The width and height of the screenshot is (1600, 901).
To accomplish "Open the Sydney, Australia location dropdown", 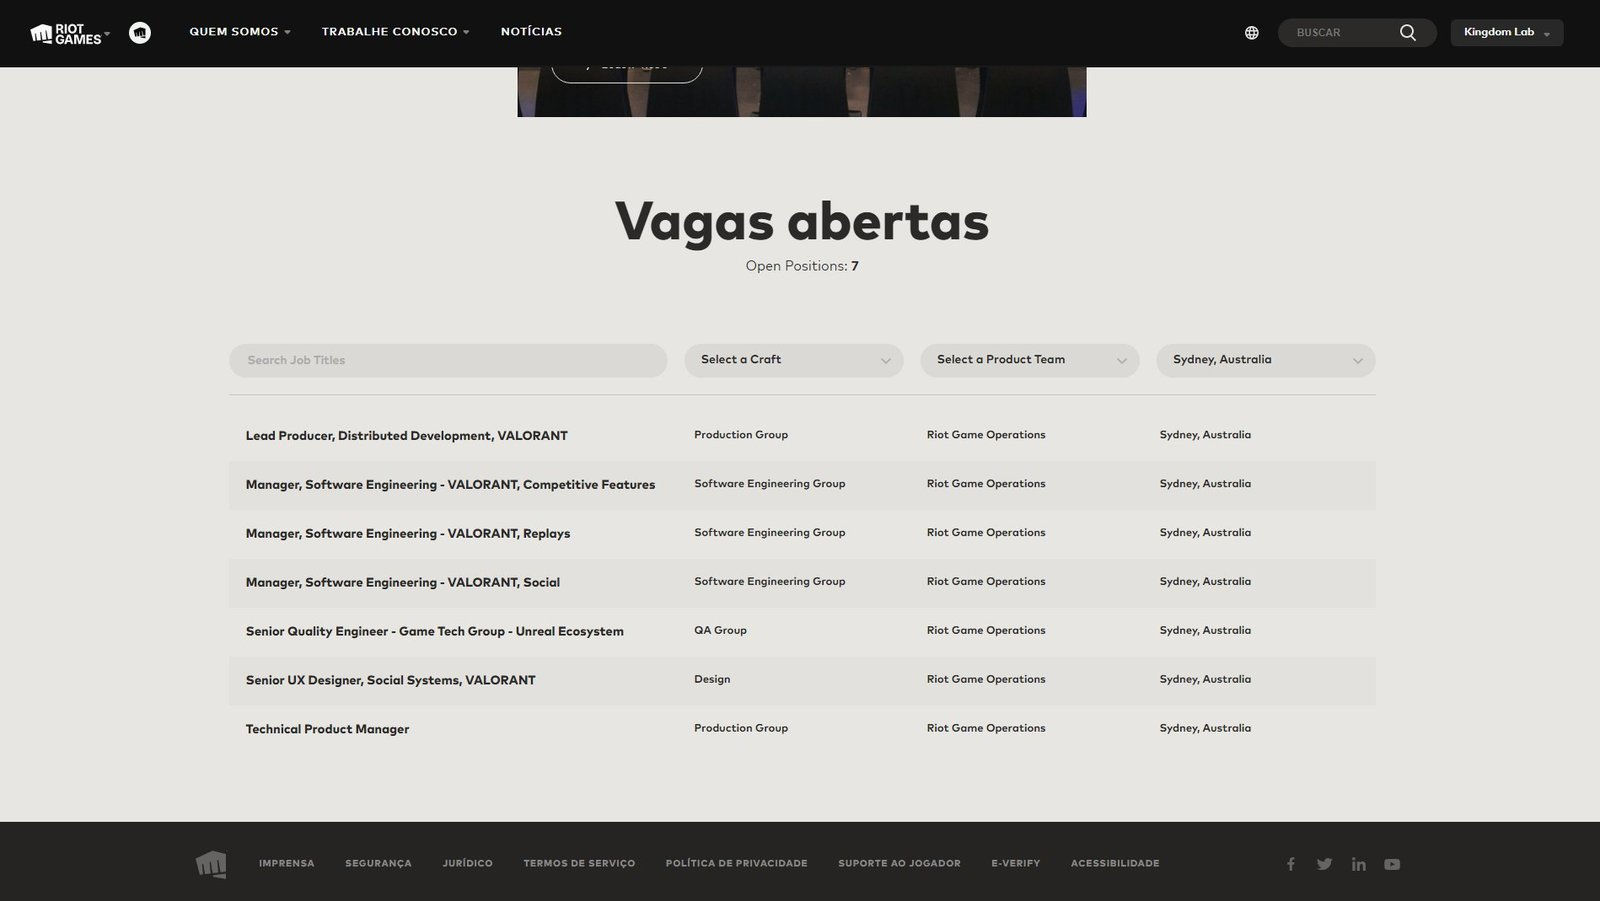I will point(1265,360).
